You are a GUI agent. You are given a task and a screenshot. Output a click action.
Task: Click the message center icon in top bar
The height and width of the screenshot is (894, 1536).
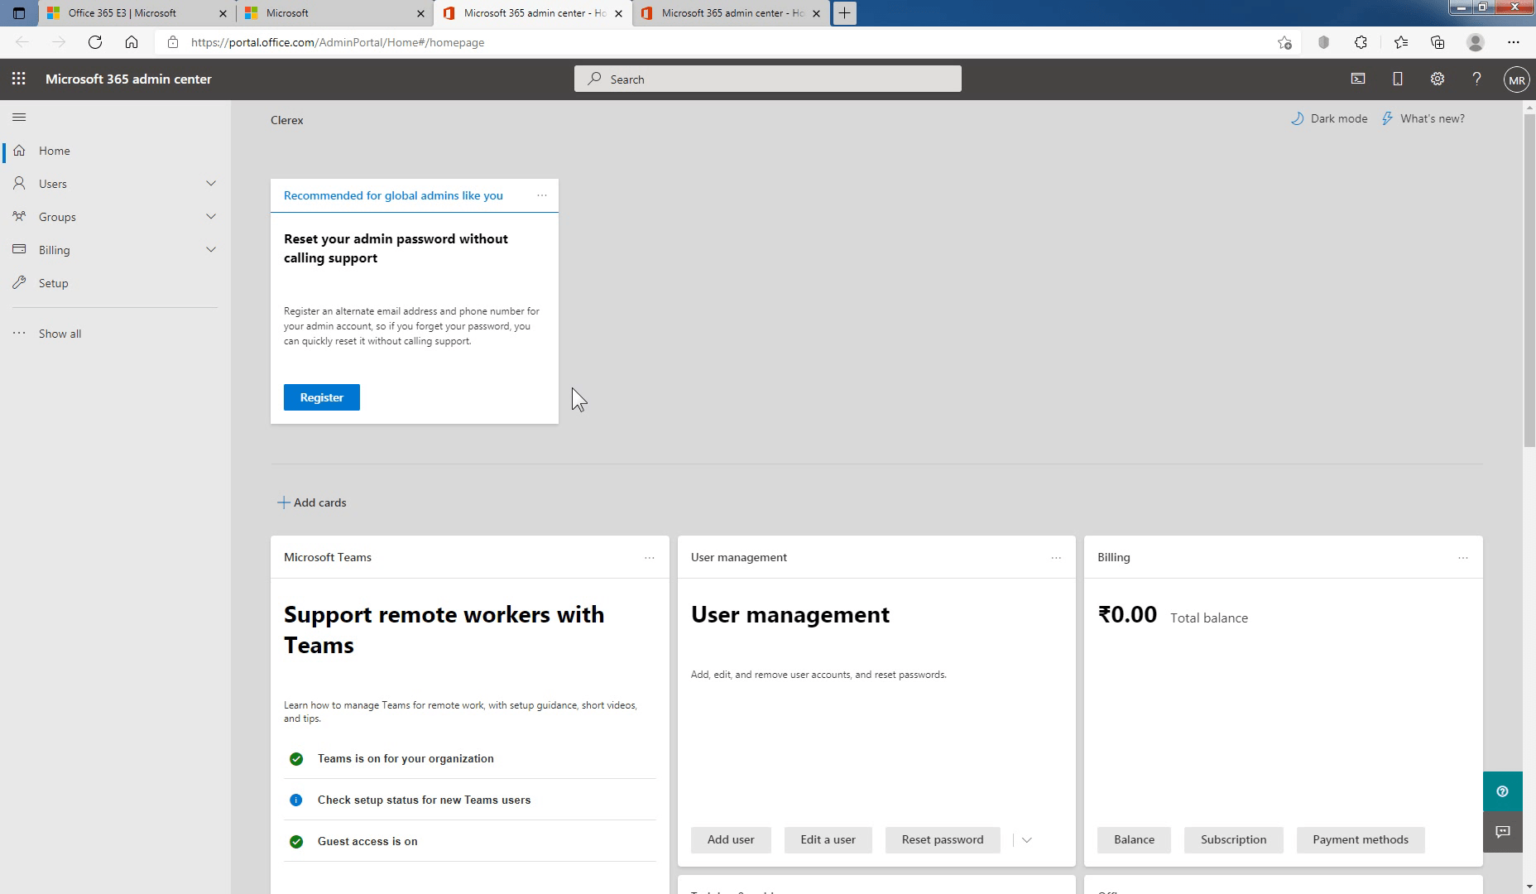coord(1357,78)
